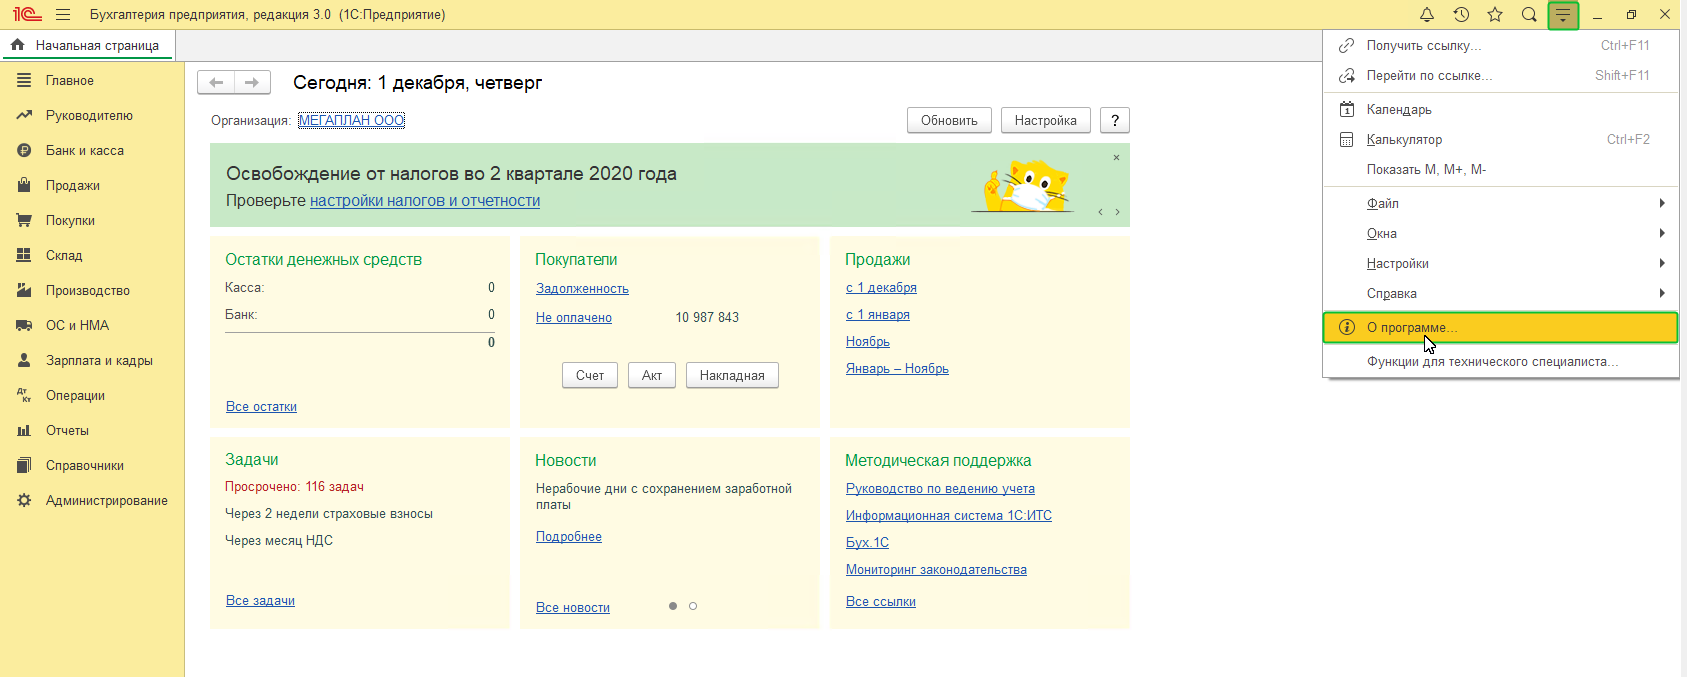Screen dimensions: 1687x677
Task: Open the main hamburger menu icon
Action: click(x=63, y=15)
